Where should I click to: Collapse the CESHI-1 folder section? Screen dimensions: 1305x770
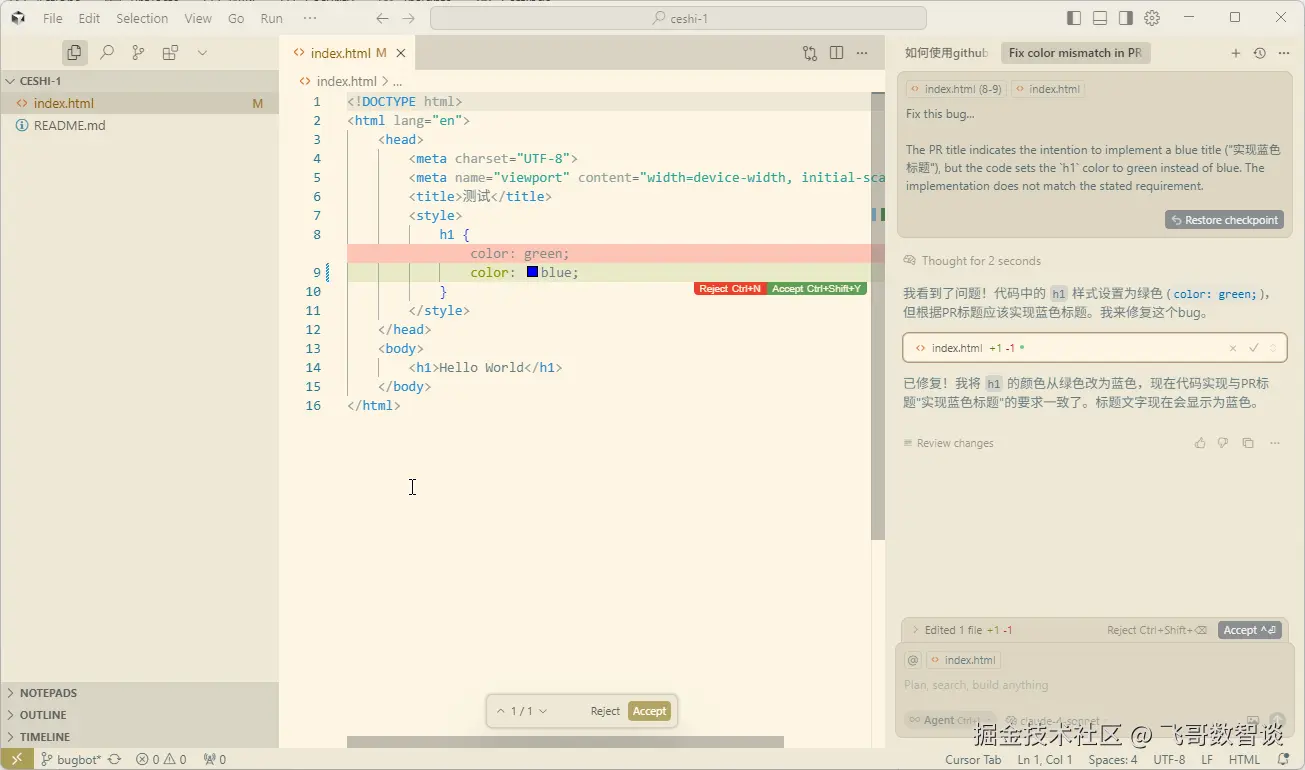click(139, 81)
